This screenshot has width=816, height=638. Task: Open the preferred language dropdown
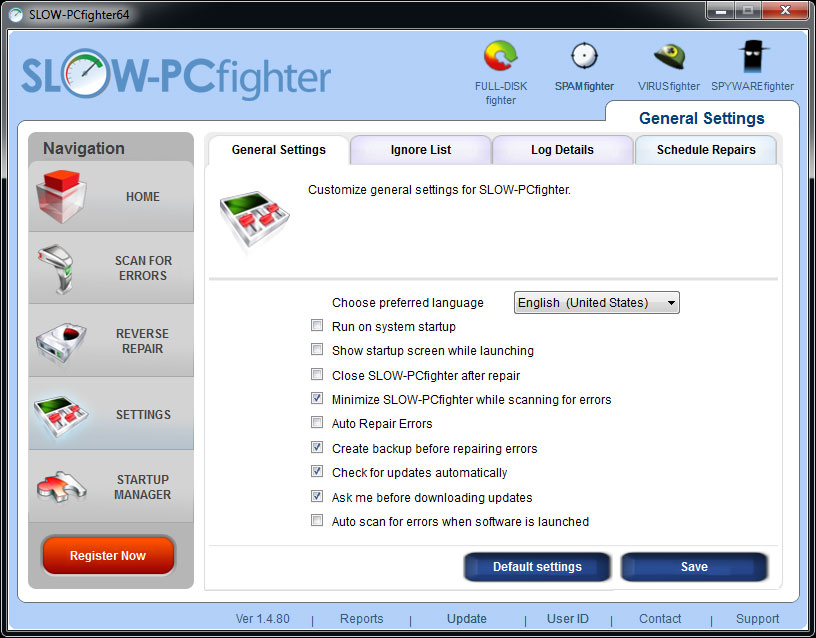point(596,302)
